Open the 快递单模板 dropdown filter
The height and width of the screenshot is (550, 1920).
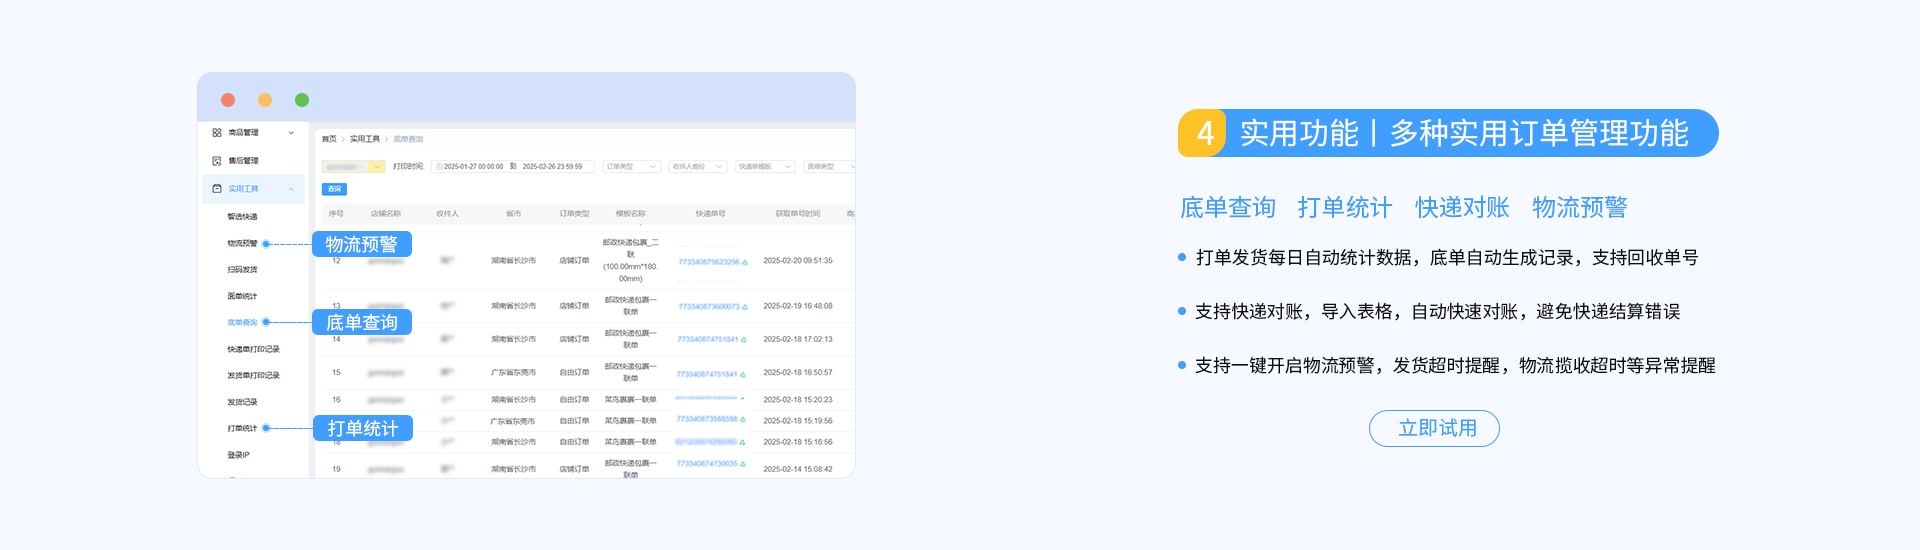(x=765, y=167)
